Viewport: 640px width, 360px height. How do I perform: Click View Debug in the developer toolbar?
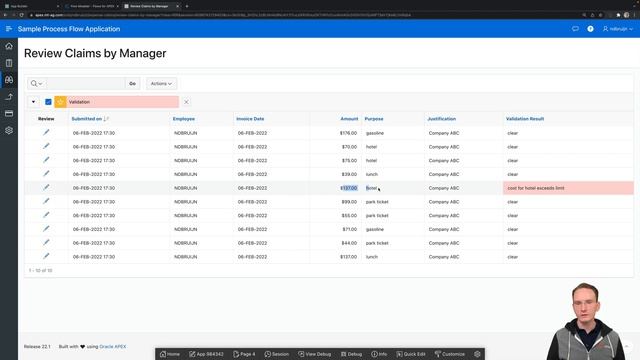(x=315, y=354)
